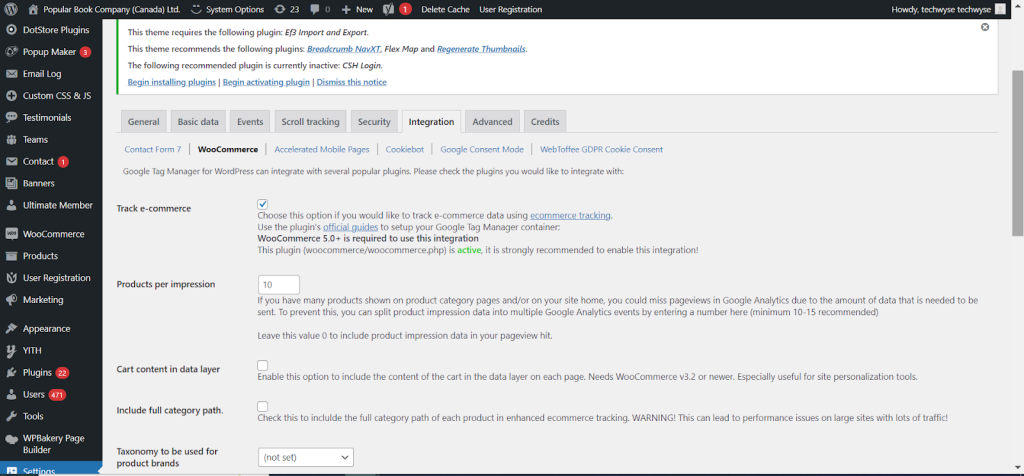
Task: Open the updates icon showing 23
Action: (286, 9)
